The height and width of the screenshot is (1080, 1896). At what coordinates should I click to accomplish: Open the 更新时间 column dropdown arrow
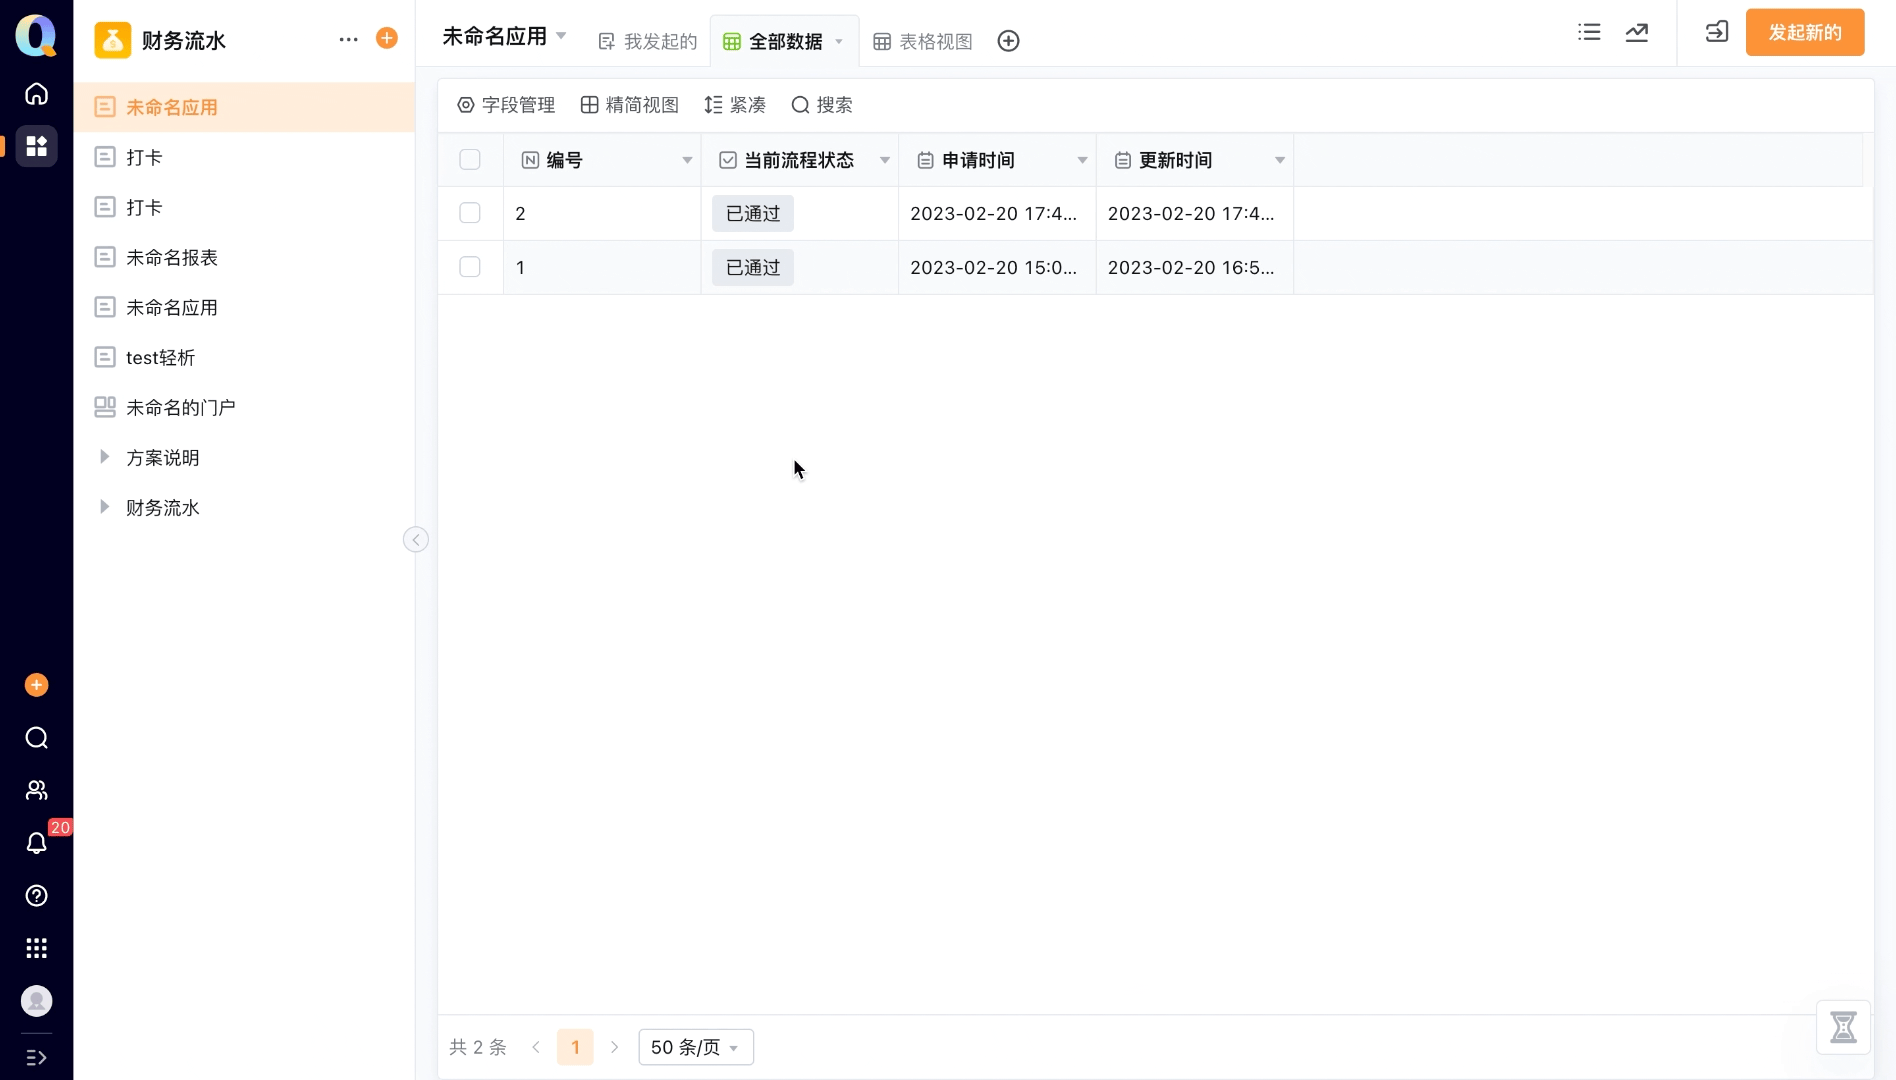point(1280,160)
